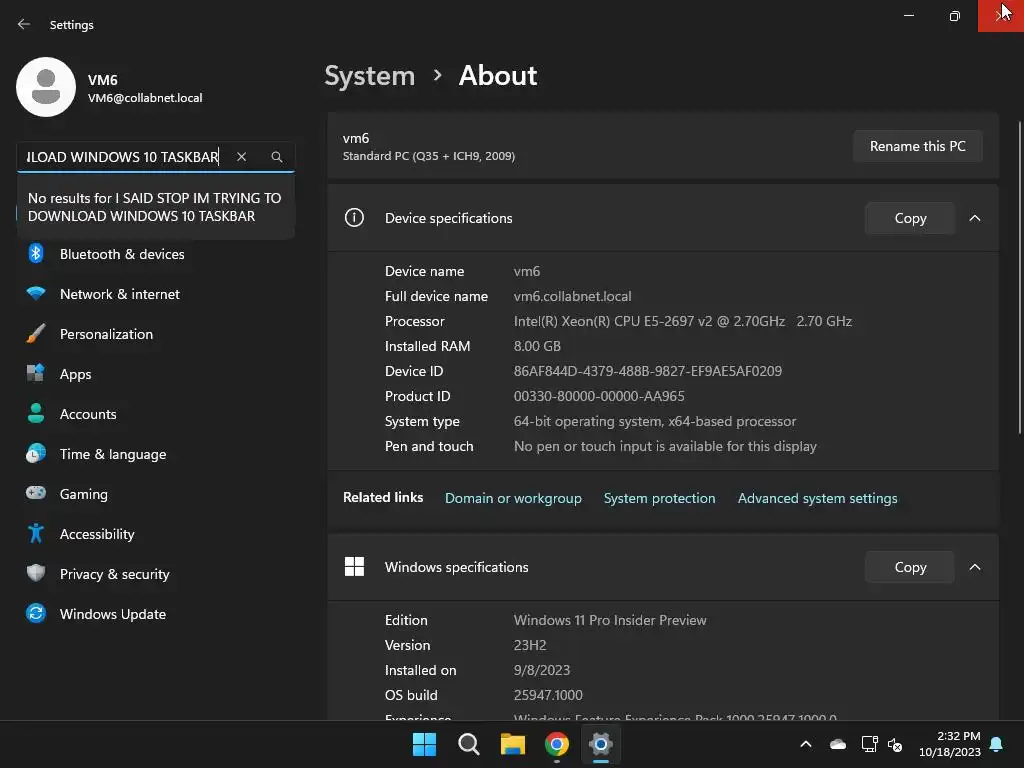Open Bluetooth & devices settings
Image resolution: width=1024 pixels, height=768 pixels.
tap(155, 254)
